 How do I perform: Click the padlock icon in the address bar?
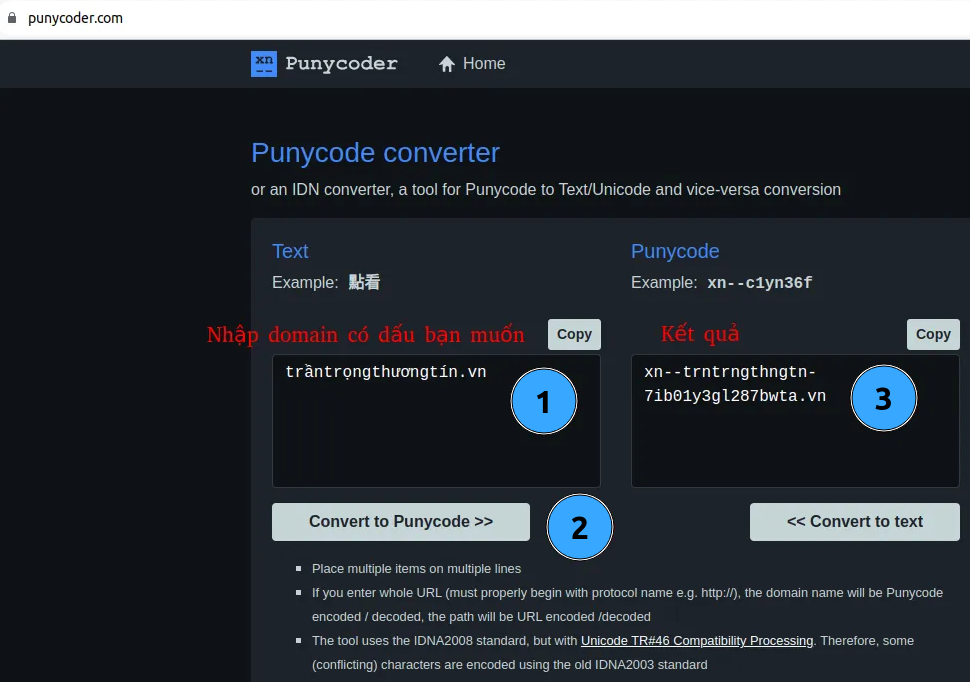(12, 18)
